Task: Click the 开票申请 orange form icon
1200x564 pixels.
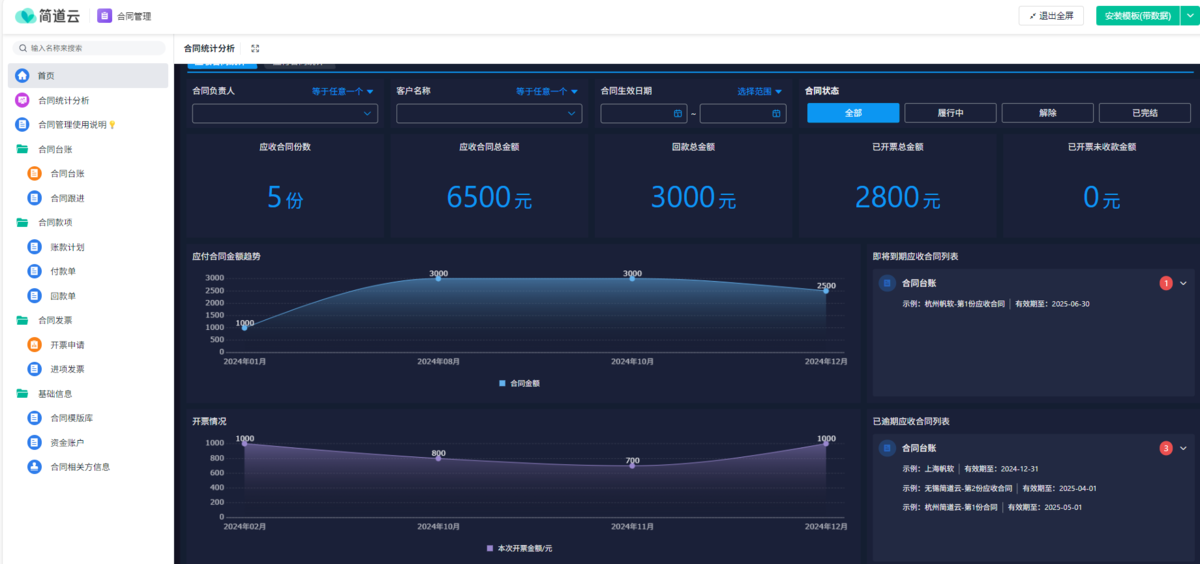Action: tap(35, 345)
